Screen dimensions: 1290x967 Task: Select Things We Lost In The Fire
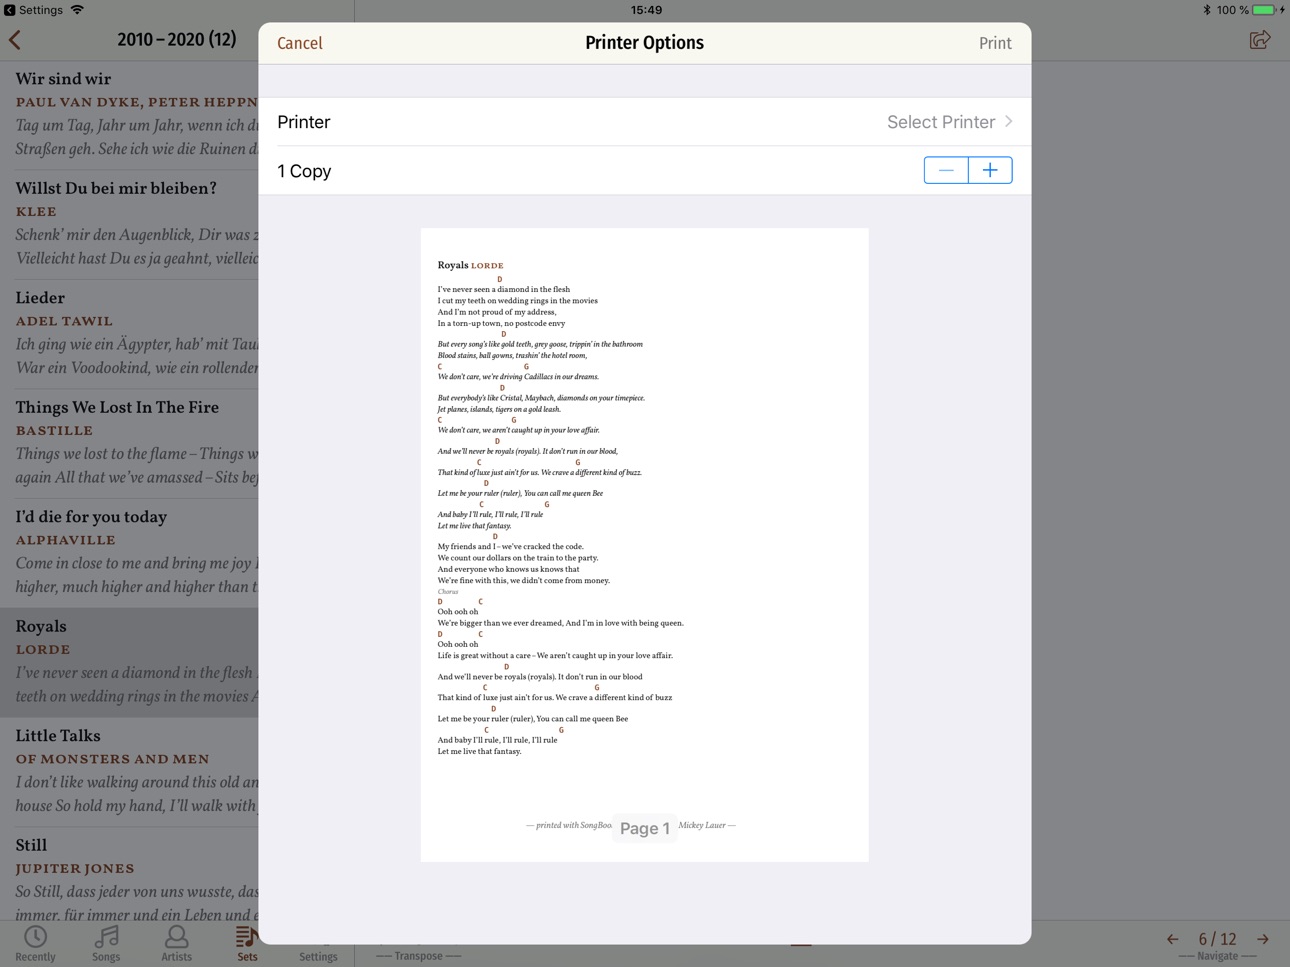[130, 443]
